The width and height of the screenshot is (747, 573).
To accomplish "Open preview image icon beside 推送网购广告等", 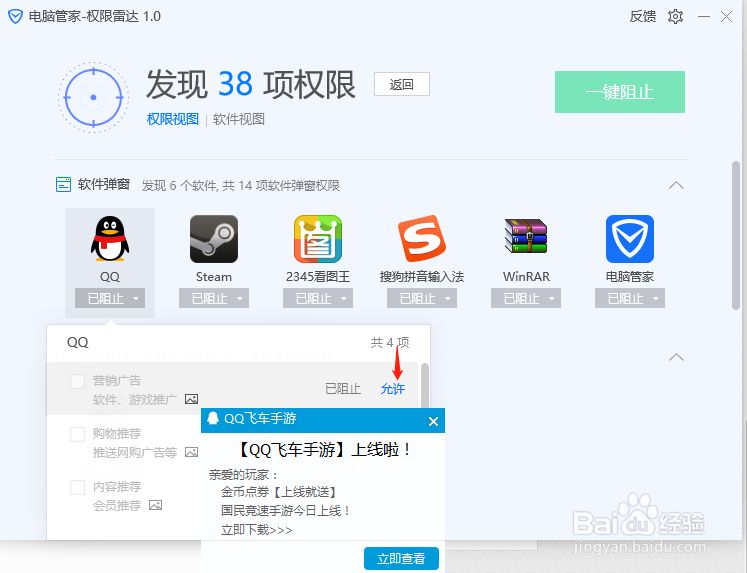I will [192, 452].
